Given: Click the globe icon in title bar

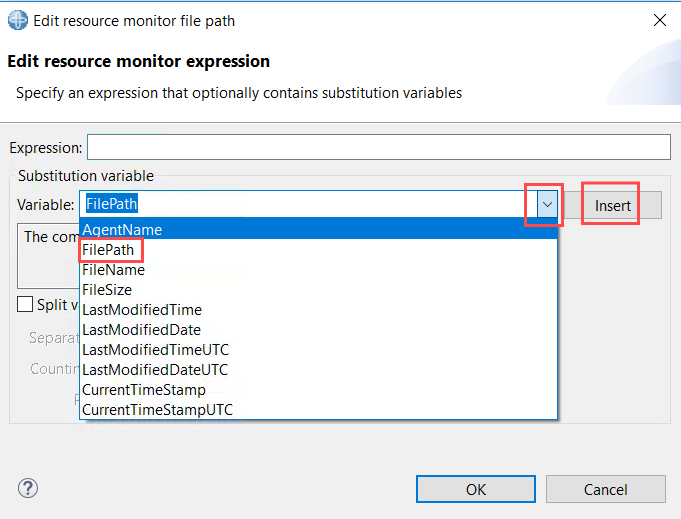Looking at the screenshot, I should [18, 20].
